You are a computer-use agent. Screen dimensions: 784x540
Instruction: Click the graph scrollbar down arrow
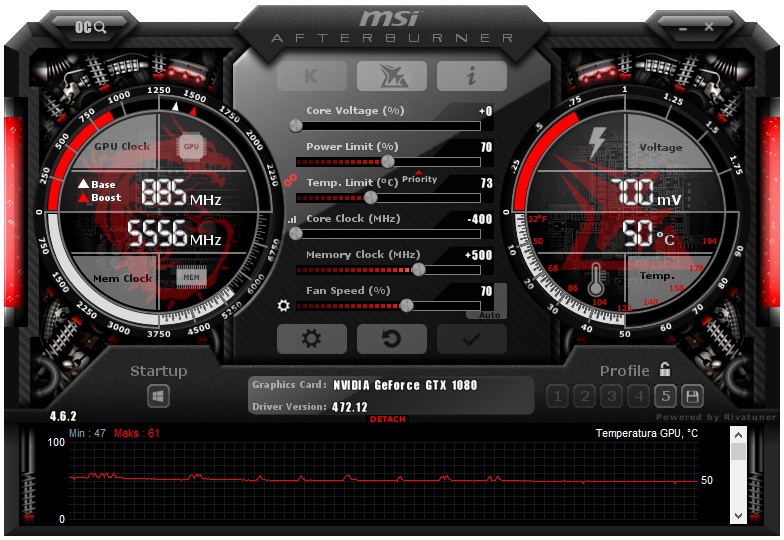point(738,516)
